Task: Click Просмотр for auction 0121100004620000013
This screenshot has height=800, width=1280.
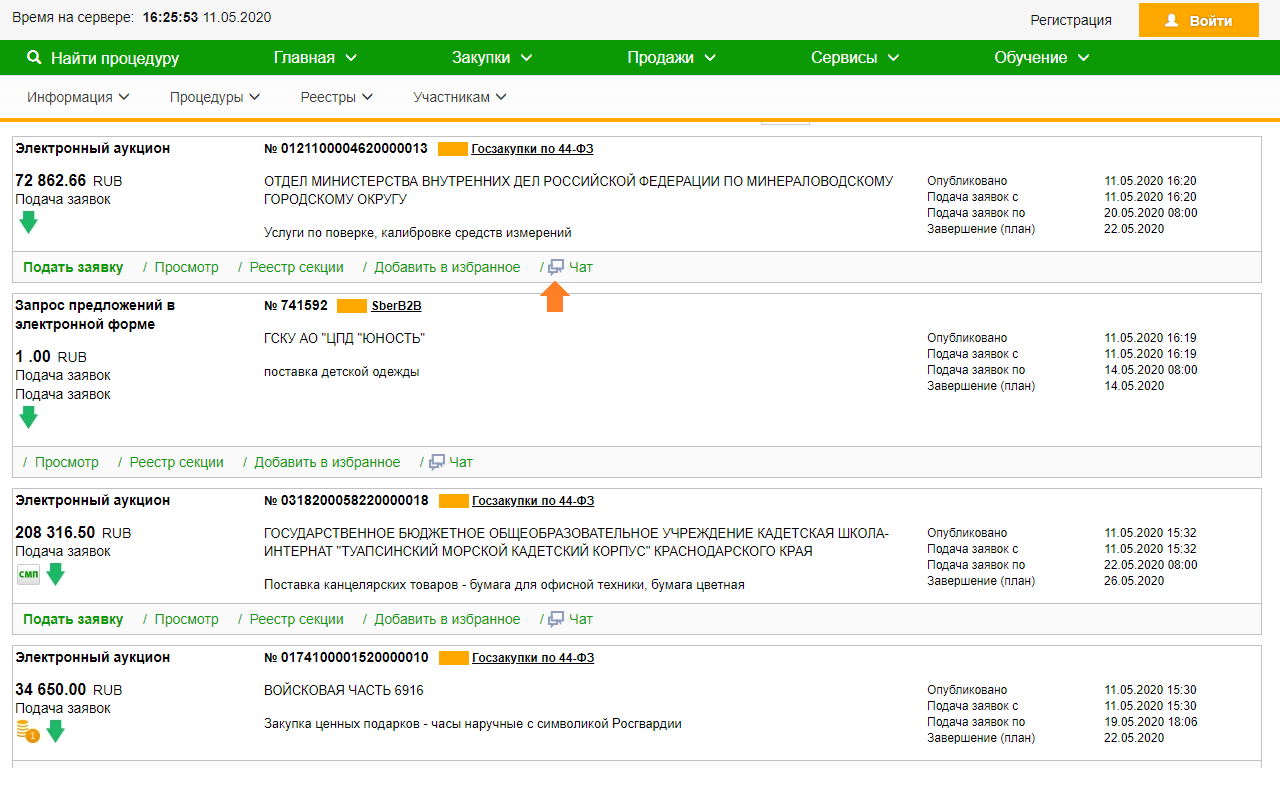Action: click(x=186, y=267)
